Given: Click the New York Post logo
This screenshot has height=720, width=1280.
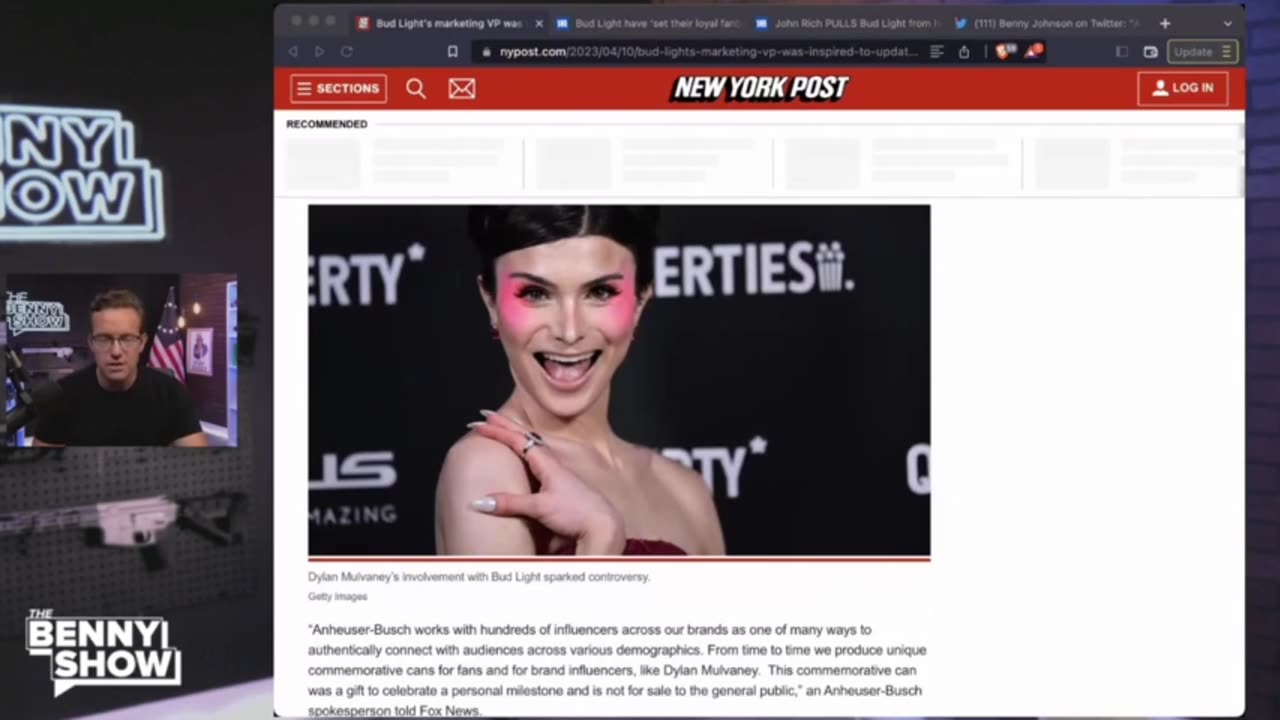Looking at the screenshot, I should click(761, 88).
